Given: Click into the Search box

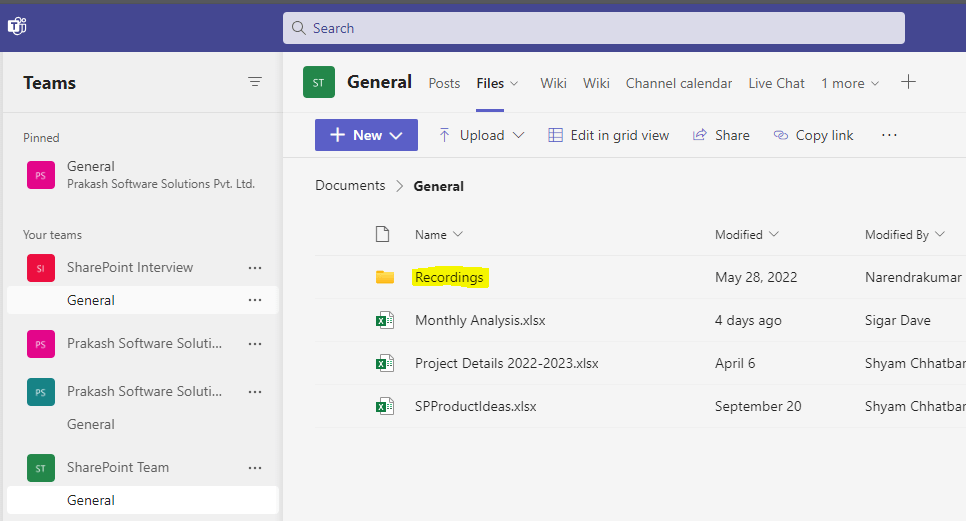Looking at the screenshot, I should click(593, 28).
